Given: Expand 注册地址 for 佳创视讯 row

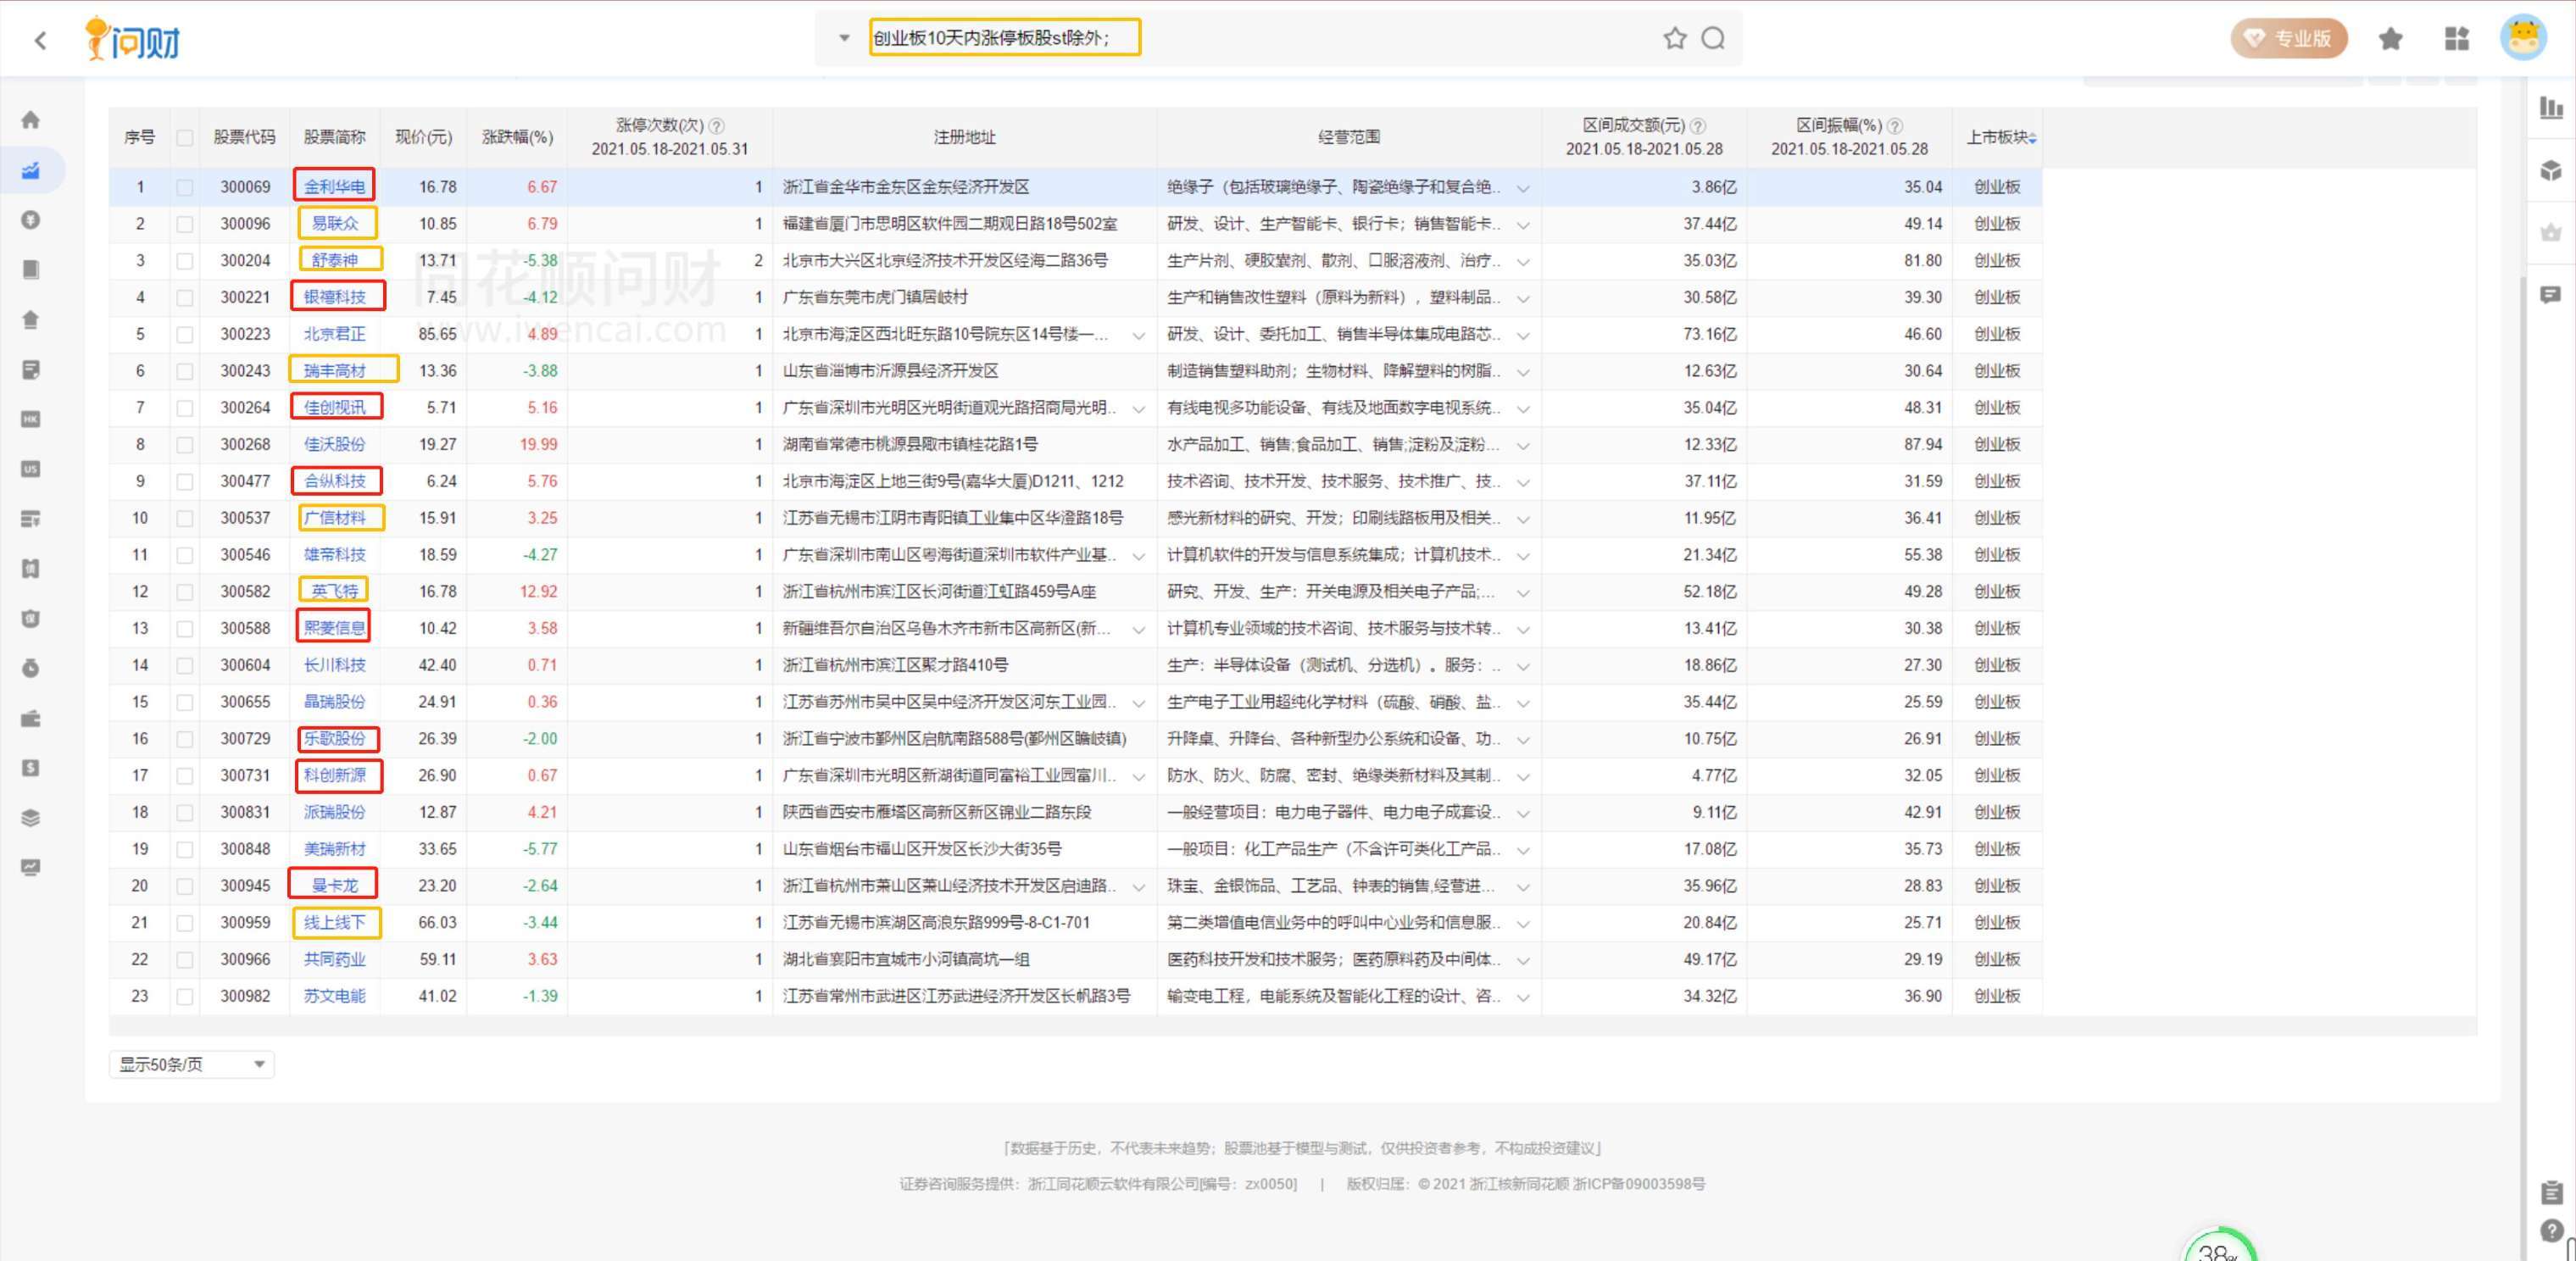Looking at the screenshot, I should pyautogui.click(x=1138, y=409).
